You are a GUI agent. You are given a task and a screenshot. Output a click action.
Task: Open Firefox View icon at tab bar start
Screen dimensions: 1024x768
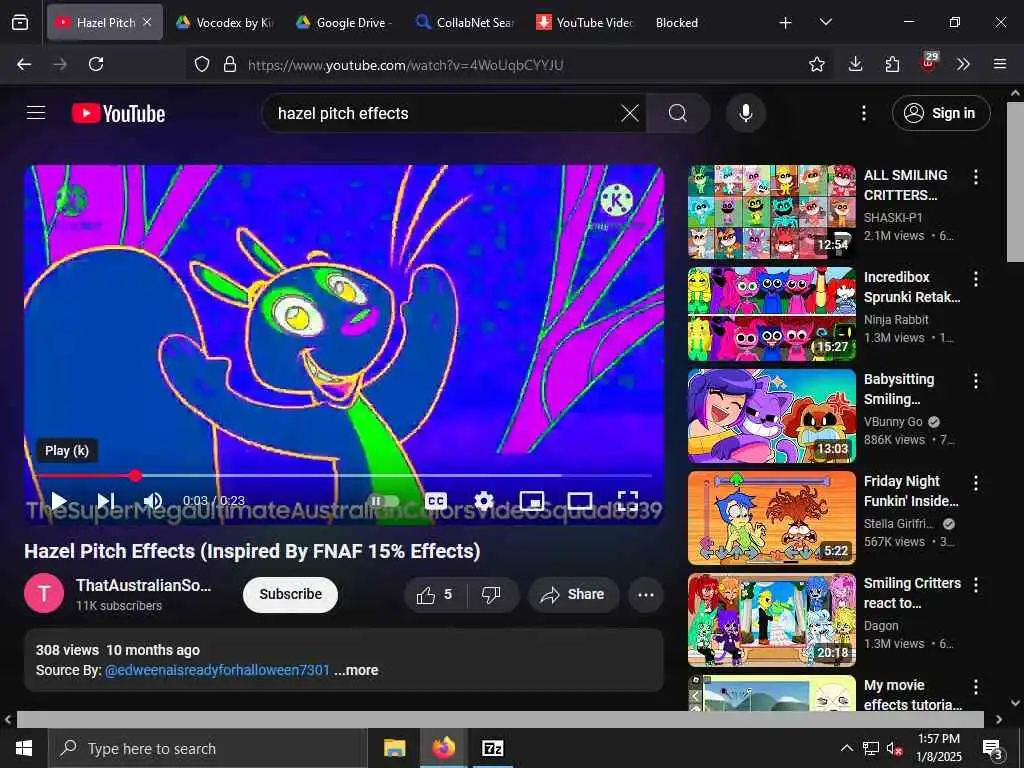(20, 22)
